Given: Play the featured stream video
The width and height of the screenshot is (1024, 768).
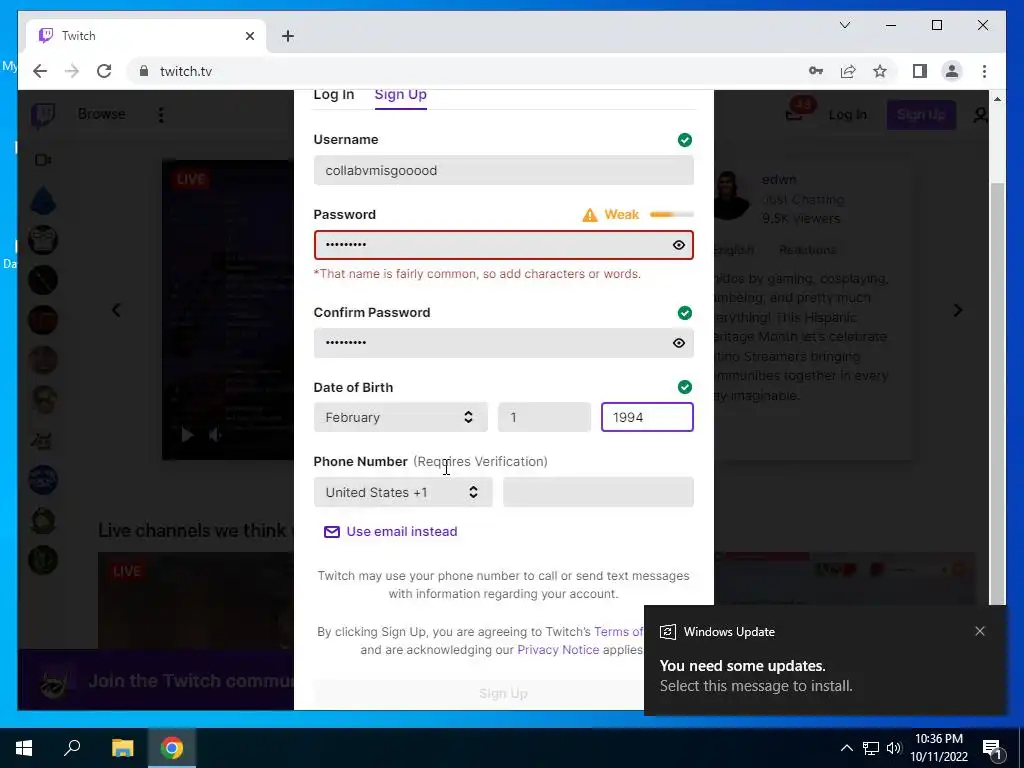Looking at the screenshot, I should click(x=187, y=434).
